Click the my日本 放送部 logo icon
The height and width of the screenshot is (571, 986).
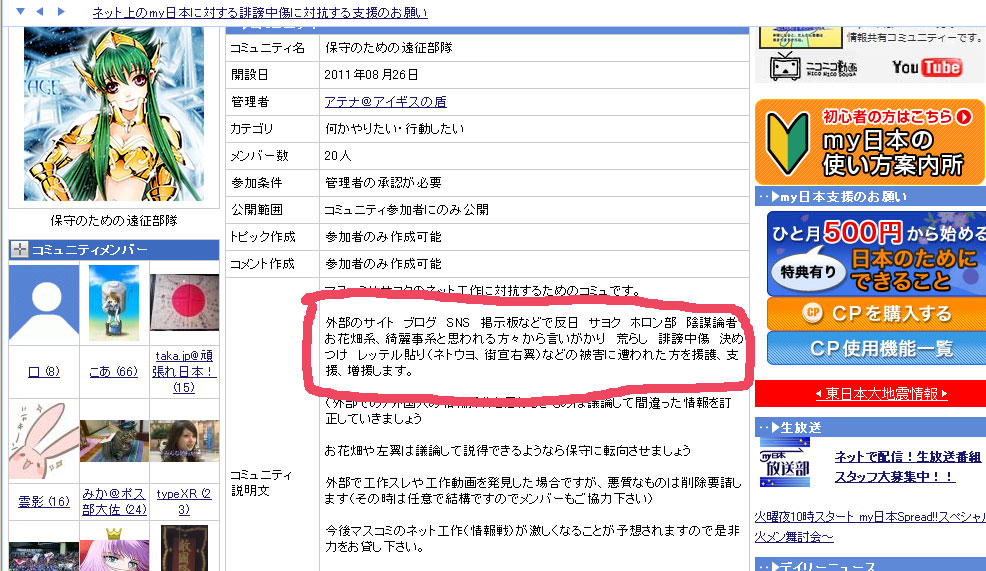[x=784, y=463]
